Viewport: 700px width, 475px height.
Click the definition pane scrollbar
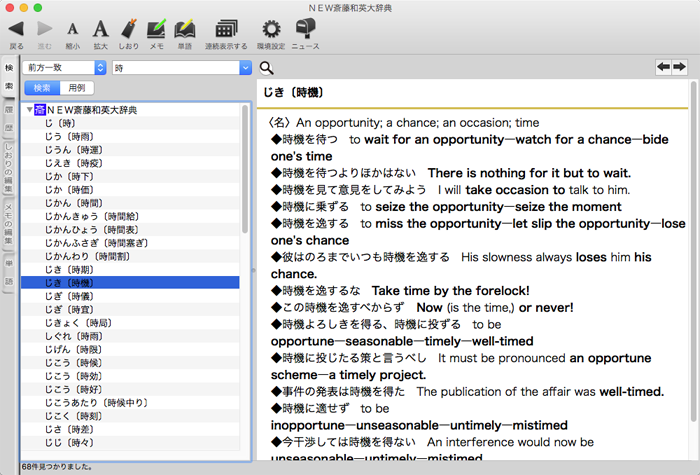[693, 251]
